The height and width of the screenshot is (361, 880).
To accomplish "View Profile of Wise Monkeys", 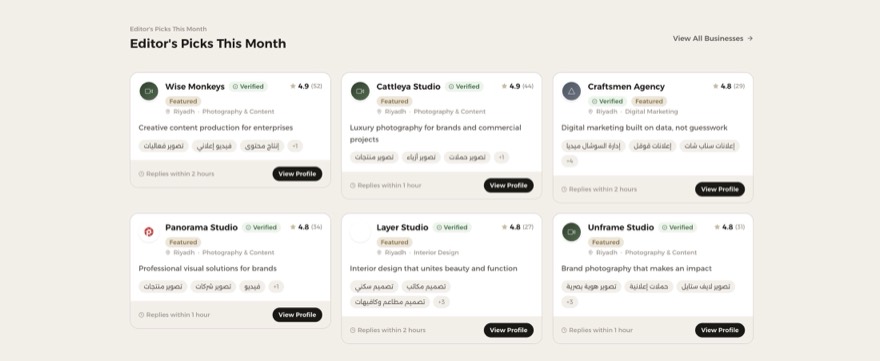I will pyautogui.click(x=297, y=174).
